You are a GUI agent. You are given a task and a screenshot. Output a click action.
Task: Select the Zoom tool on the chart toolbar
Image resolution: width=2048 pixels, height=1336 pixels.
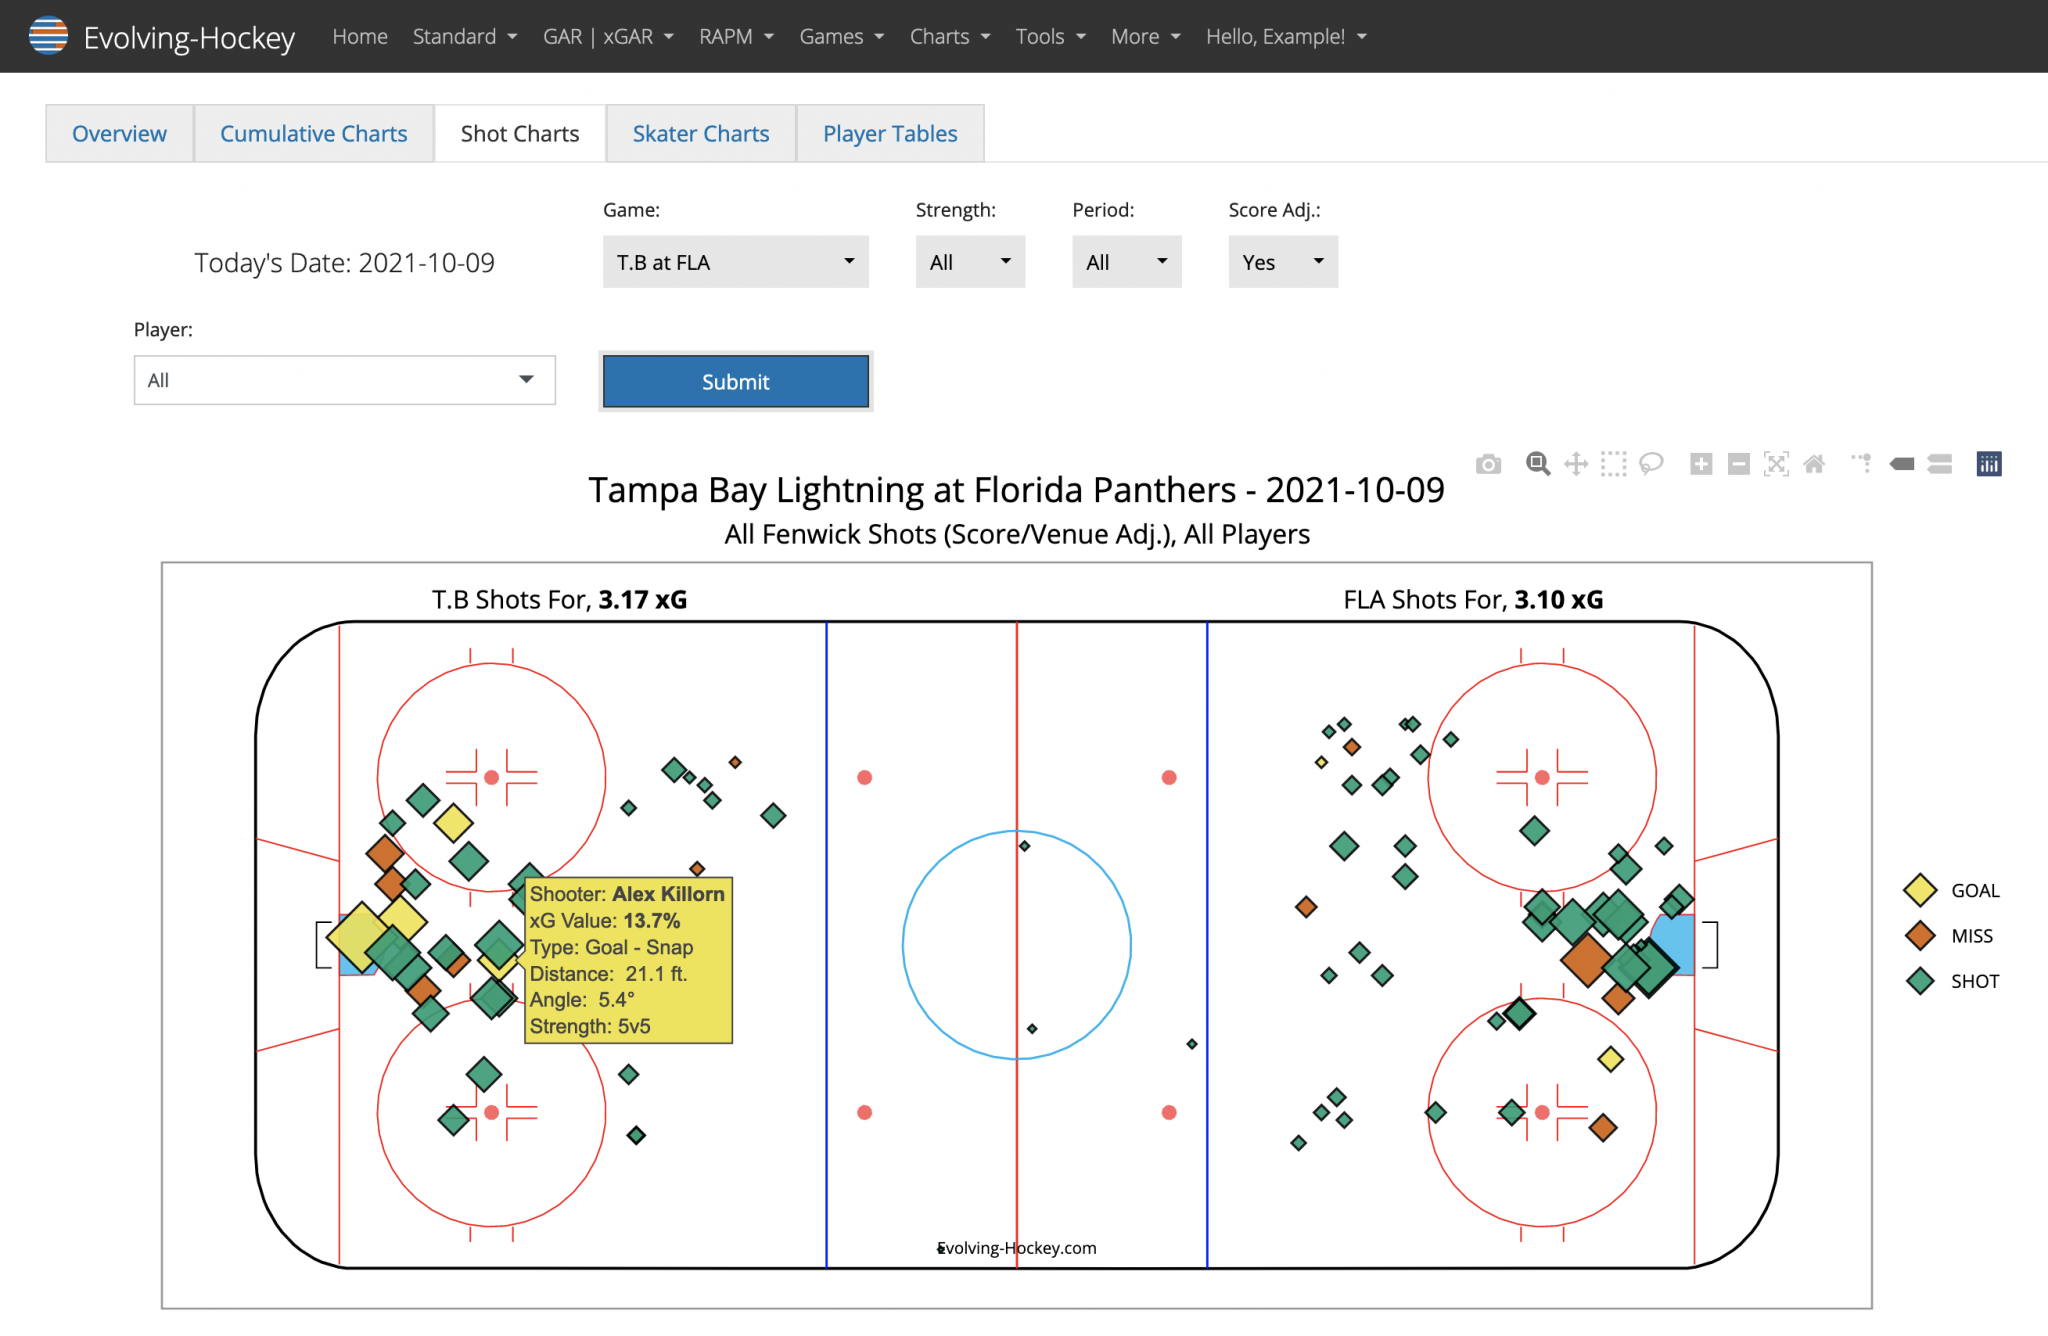[1537, 463]
